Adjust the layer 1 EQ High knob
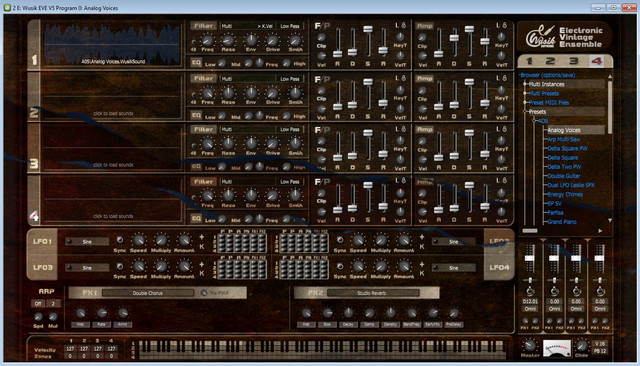This screenshot has height=366, width=640. 287,63
